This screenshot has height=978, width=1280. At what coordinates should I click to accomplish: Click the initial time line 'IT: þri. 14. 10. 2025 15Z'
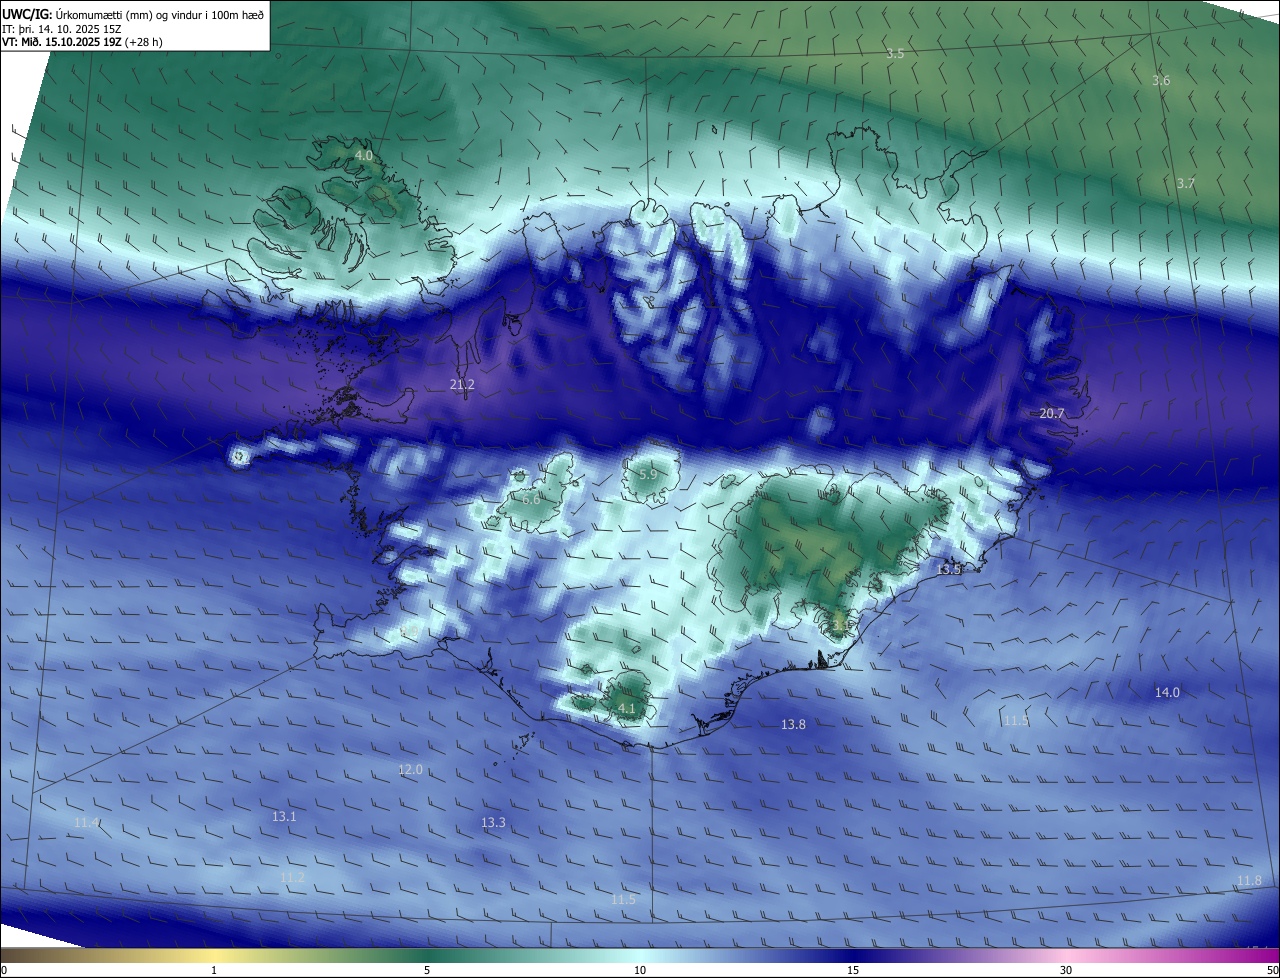[63, 29]
